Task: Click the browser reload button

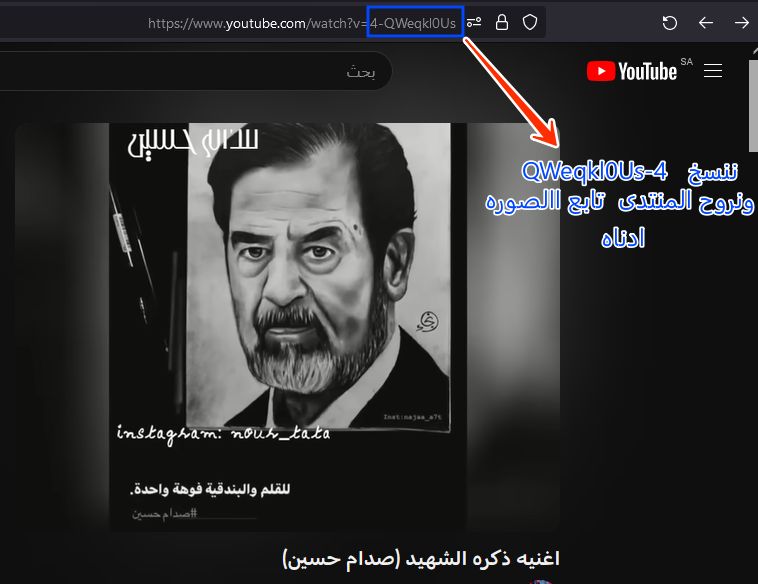Action: click(x=670, y=23)
